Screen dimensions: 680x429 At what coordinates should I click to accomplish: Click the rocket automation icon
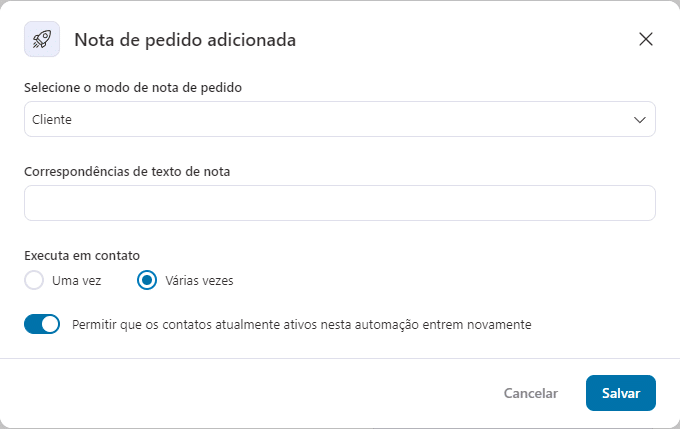(42, 39)
